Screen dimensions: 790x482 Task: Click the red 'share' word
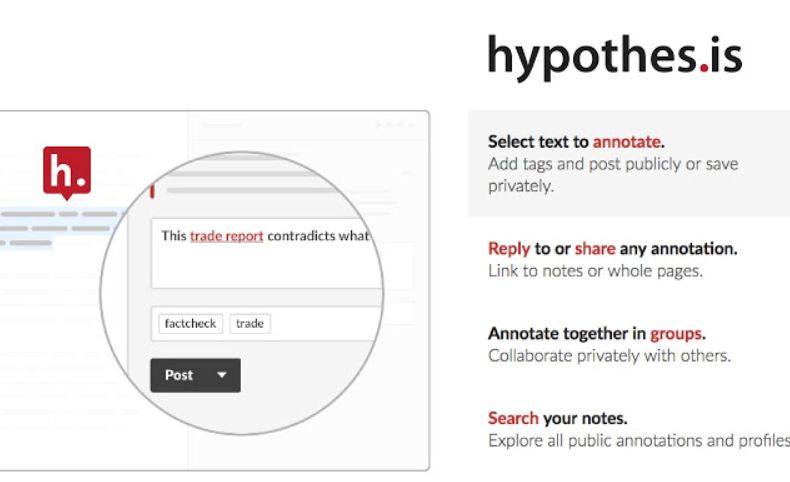595,248
